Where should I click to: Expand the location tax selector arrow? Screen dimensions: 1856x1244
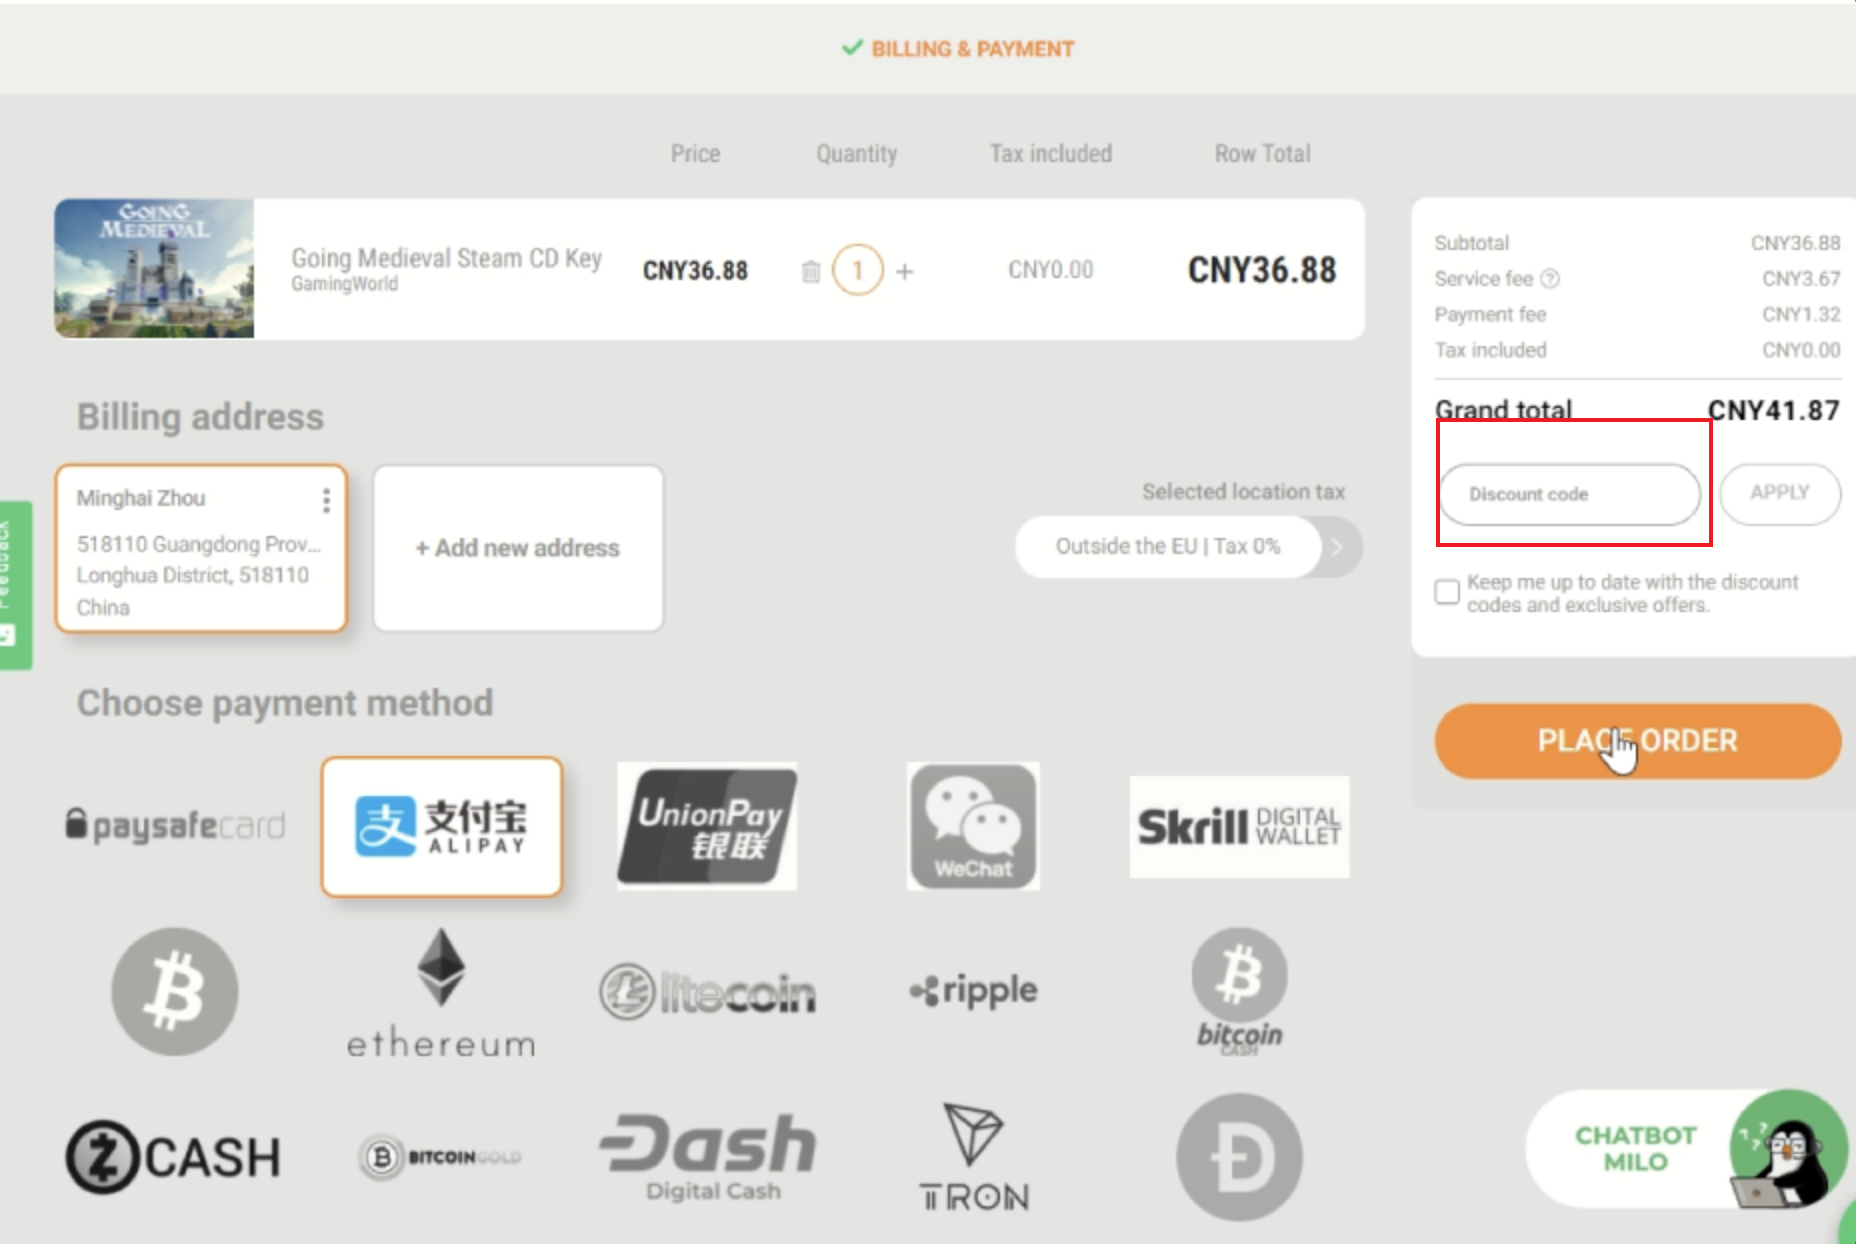1338,547
